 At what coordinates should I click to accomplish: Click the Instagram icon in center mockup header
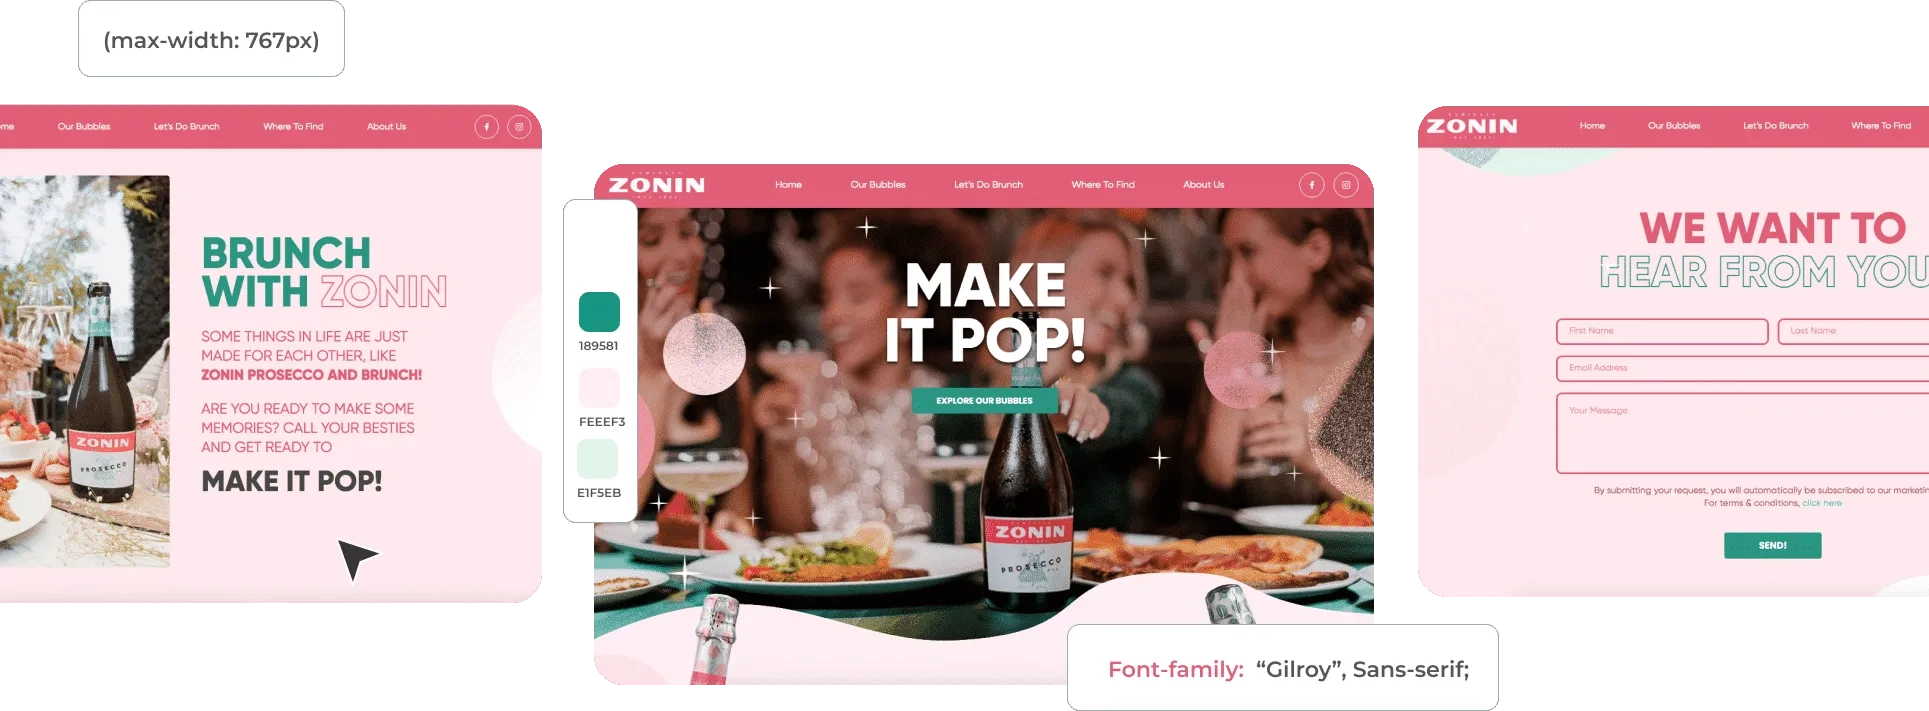pyautogui.click(x=1346, y=185)
